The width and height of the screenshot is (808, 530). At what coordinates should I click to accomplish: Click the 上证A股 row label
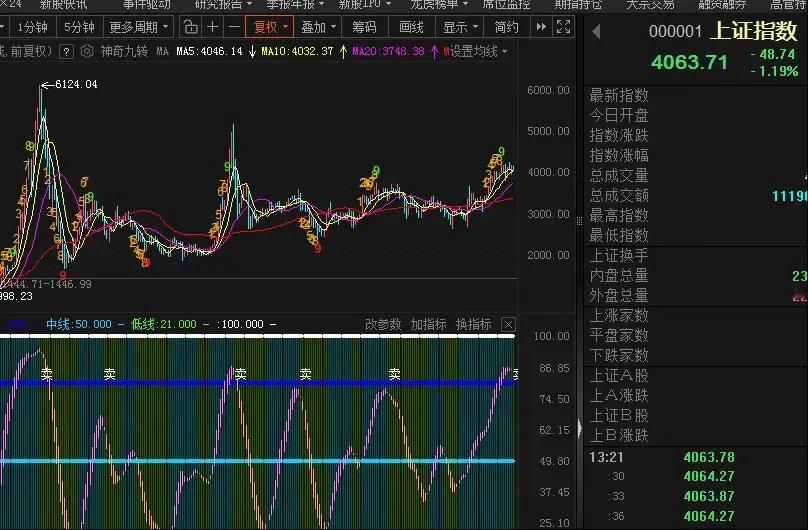[x=619, y=375]
